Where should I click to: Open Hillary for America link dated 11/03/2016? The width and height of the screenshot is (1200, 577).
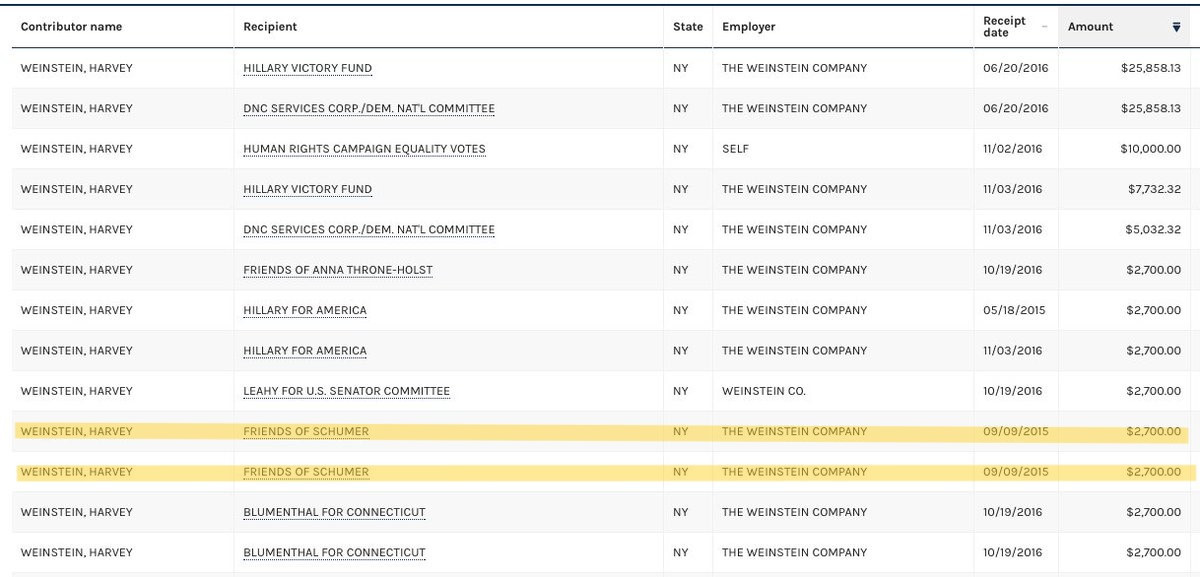[305, 350]
